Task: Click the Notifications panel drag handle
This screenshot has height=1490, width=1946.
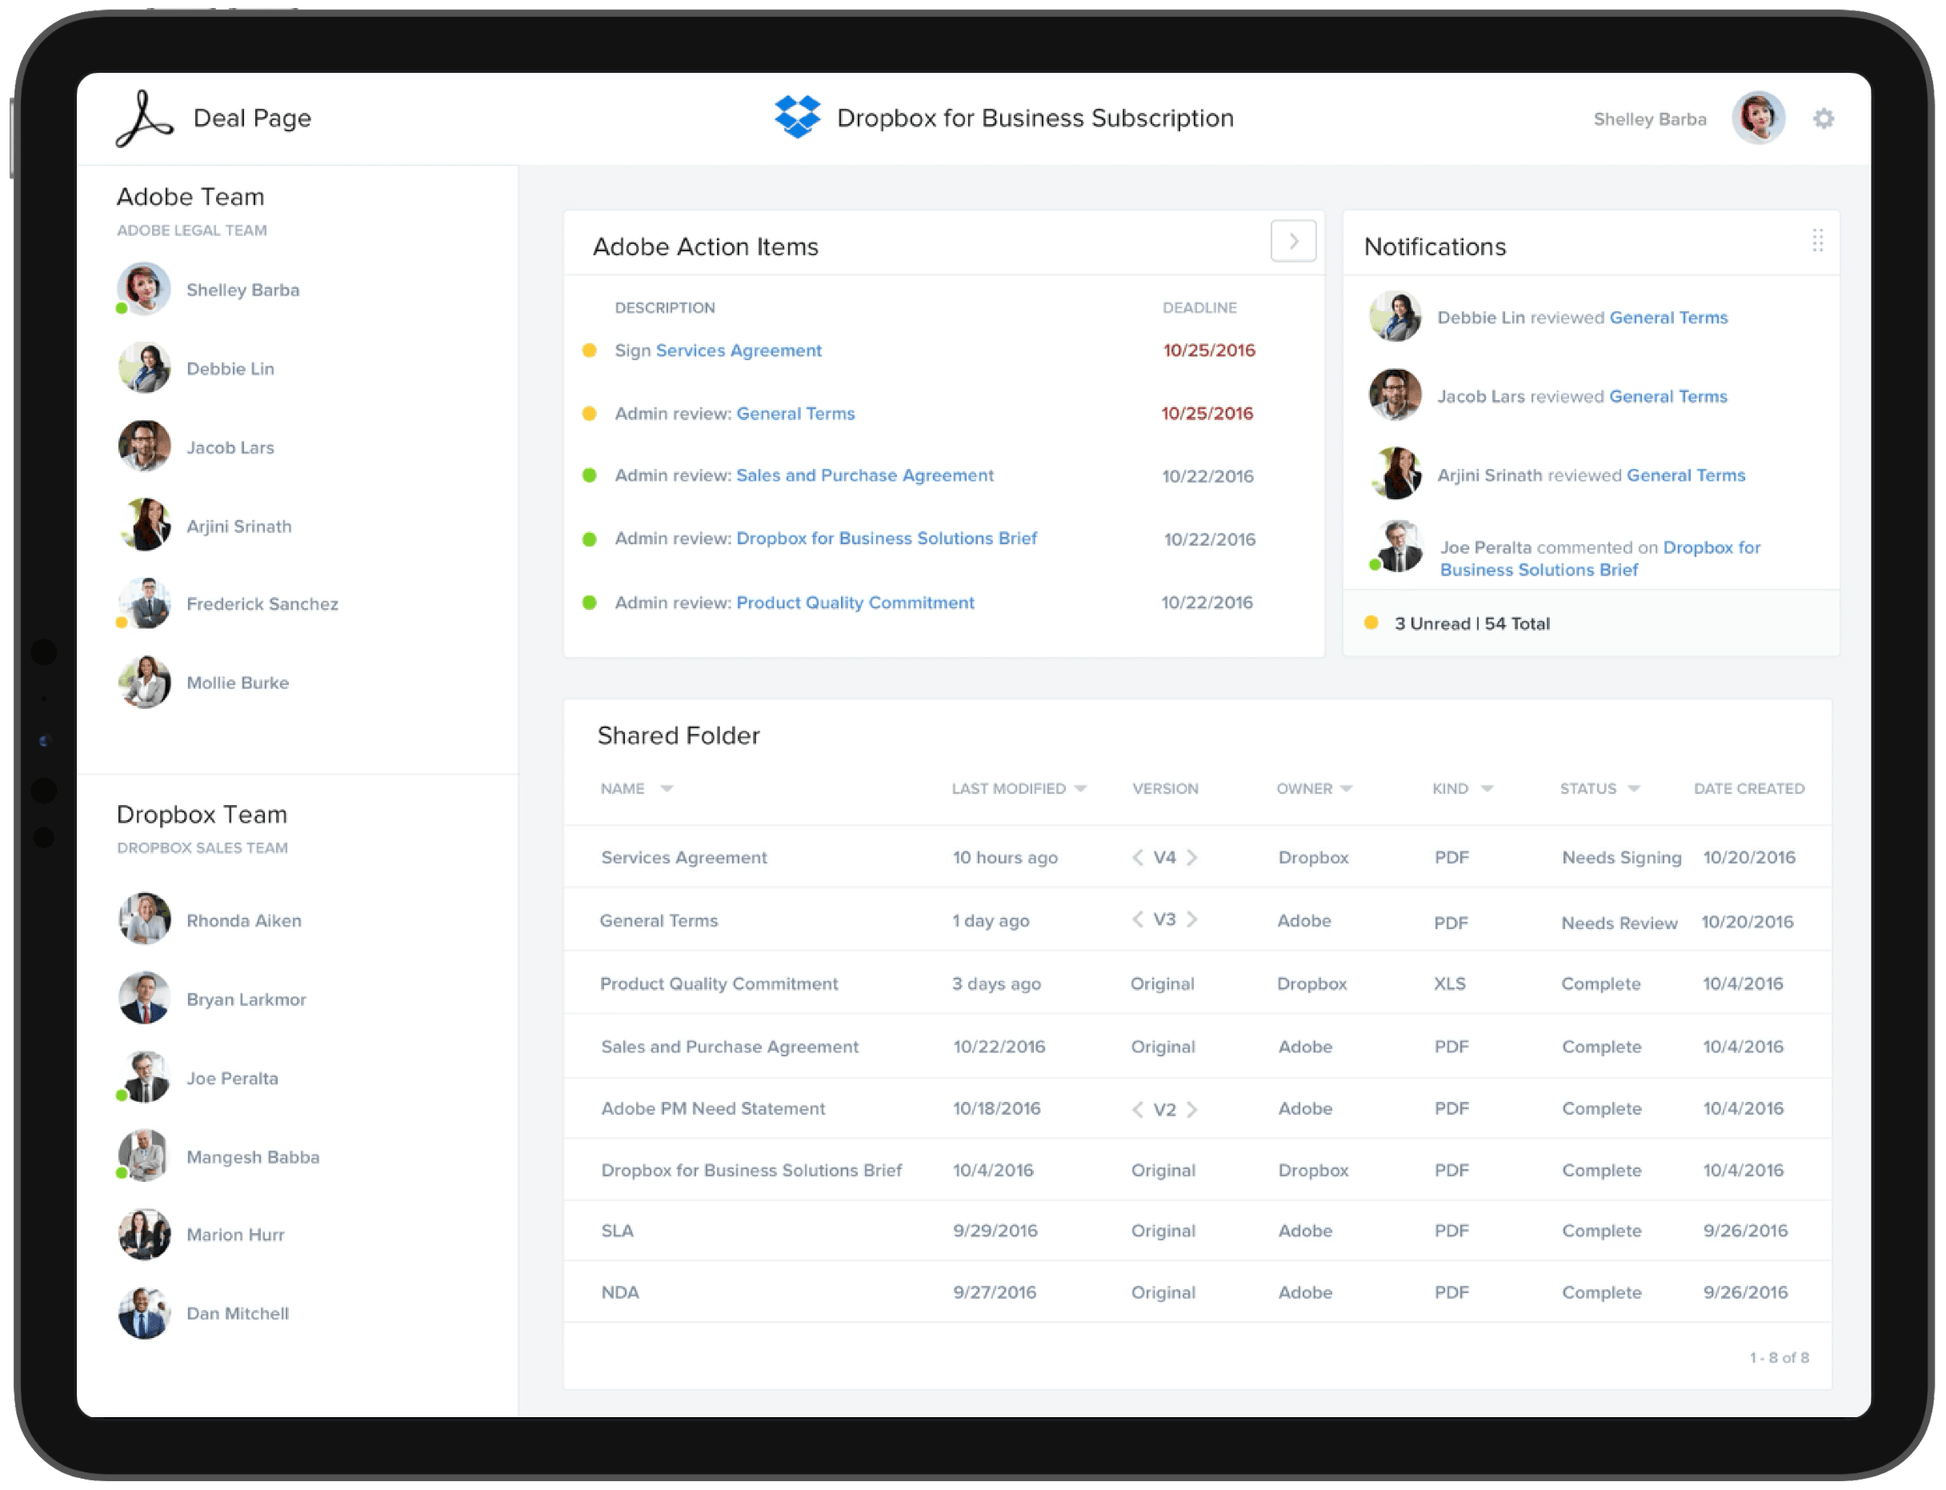Action: (1817, 240)
